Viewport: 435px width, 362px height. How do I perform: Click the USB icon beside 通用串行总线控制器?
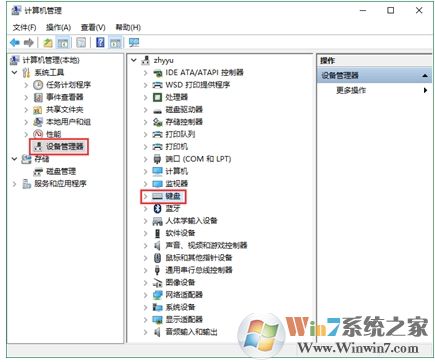point(157,270)
